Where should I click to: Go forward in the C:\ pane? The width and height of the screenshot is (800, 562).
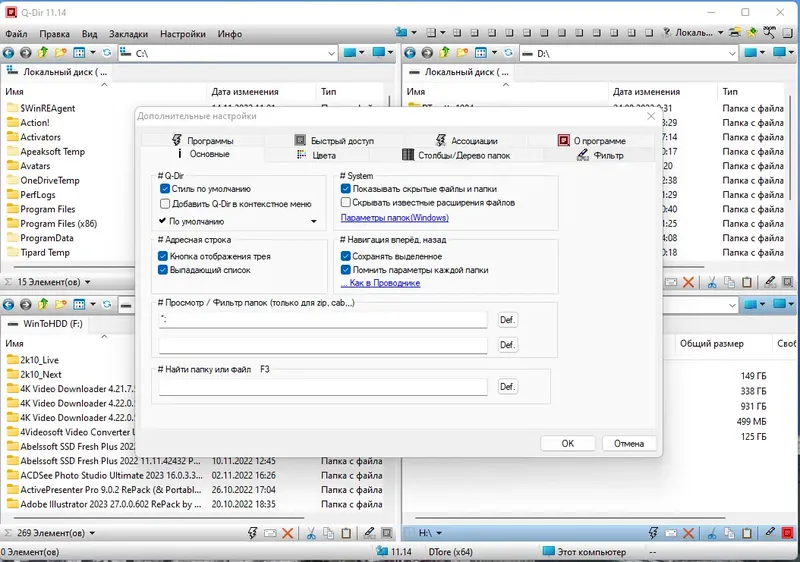(26, 53)
